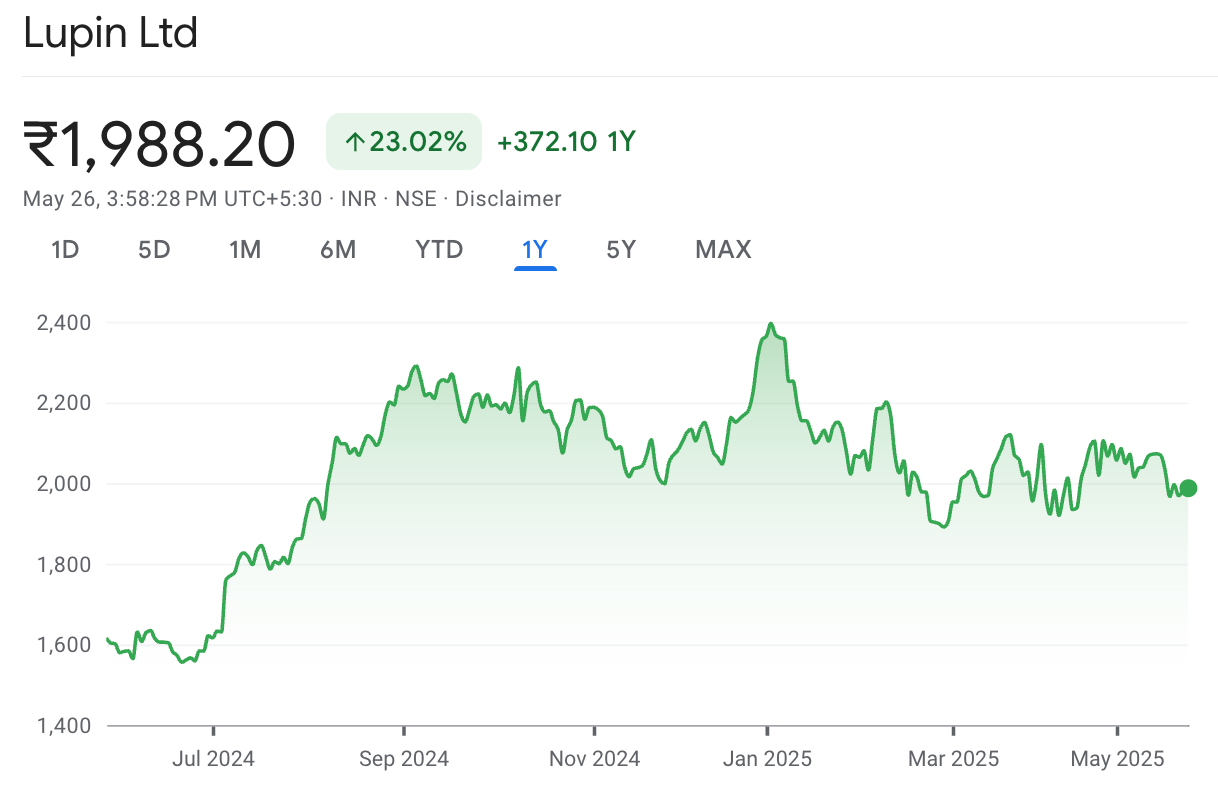1218x792 pixels.
Task: Open the YTD chart view
Action: pyautogui.click(x=439, y=249)
